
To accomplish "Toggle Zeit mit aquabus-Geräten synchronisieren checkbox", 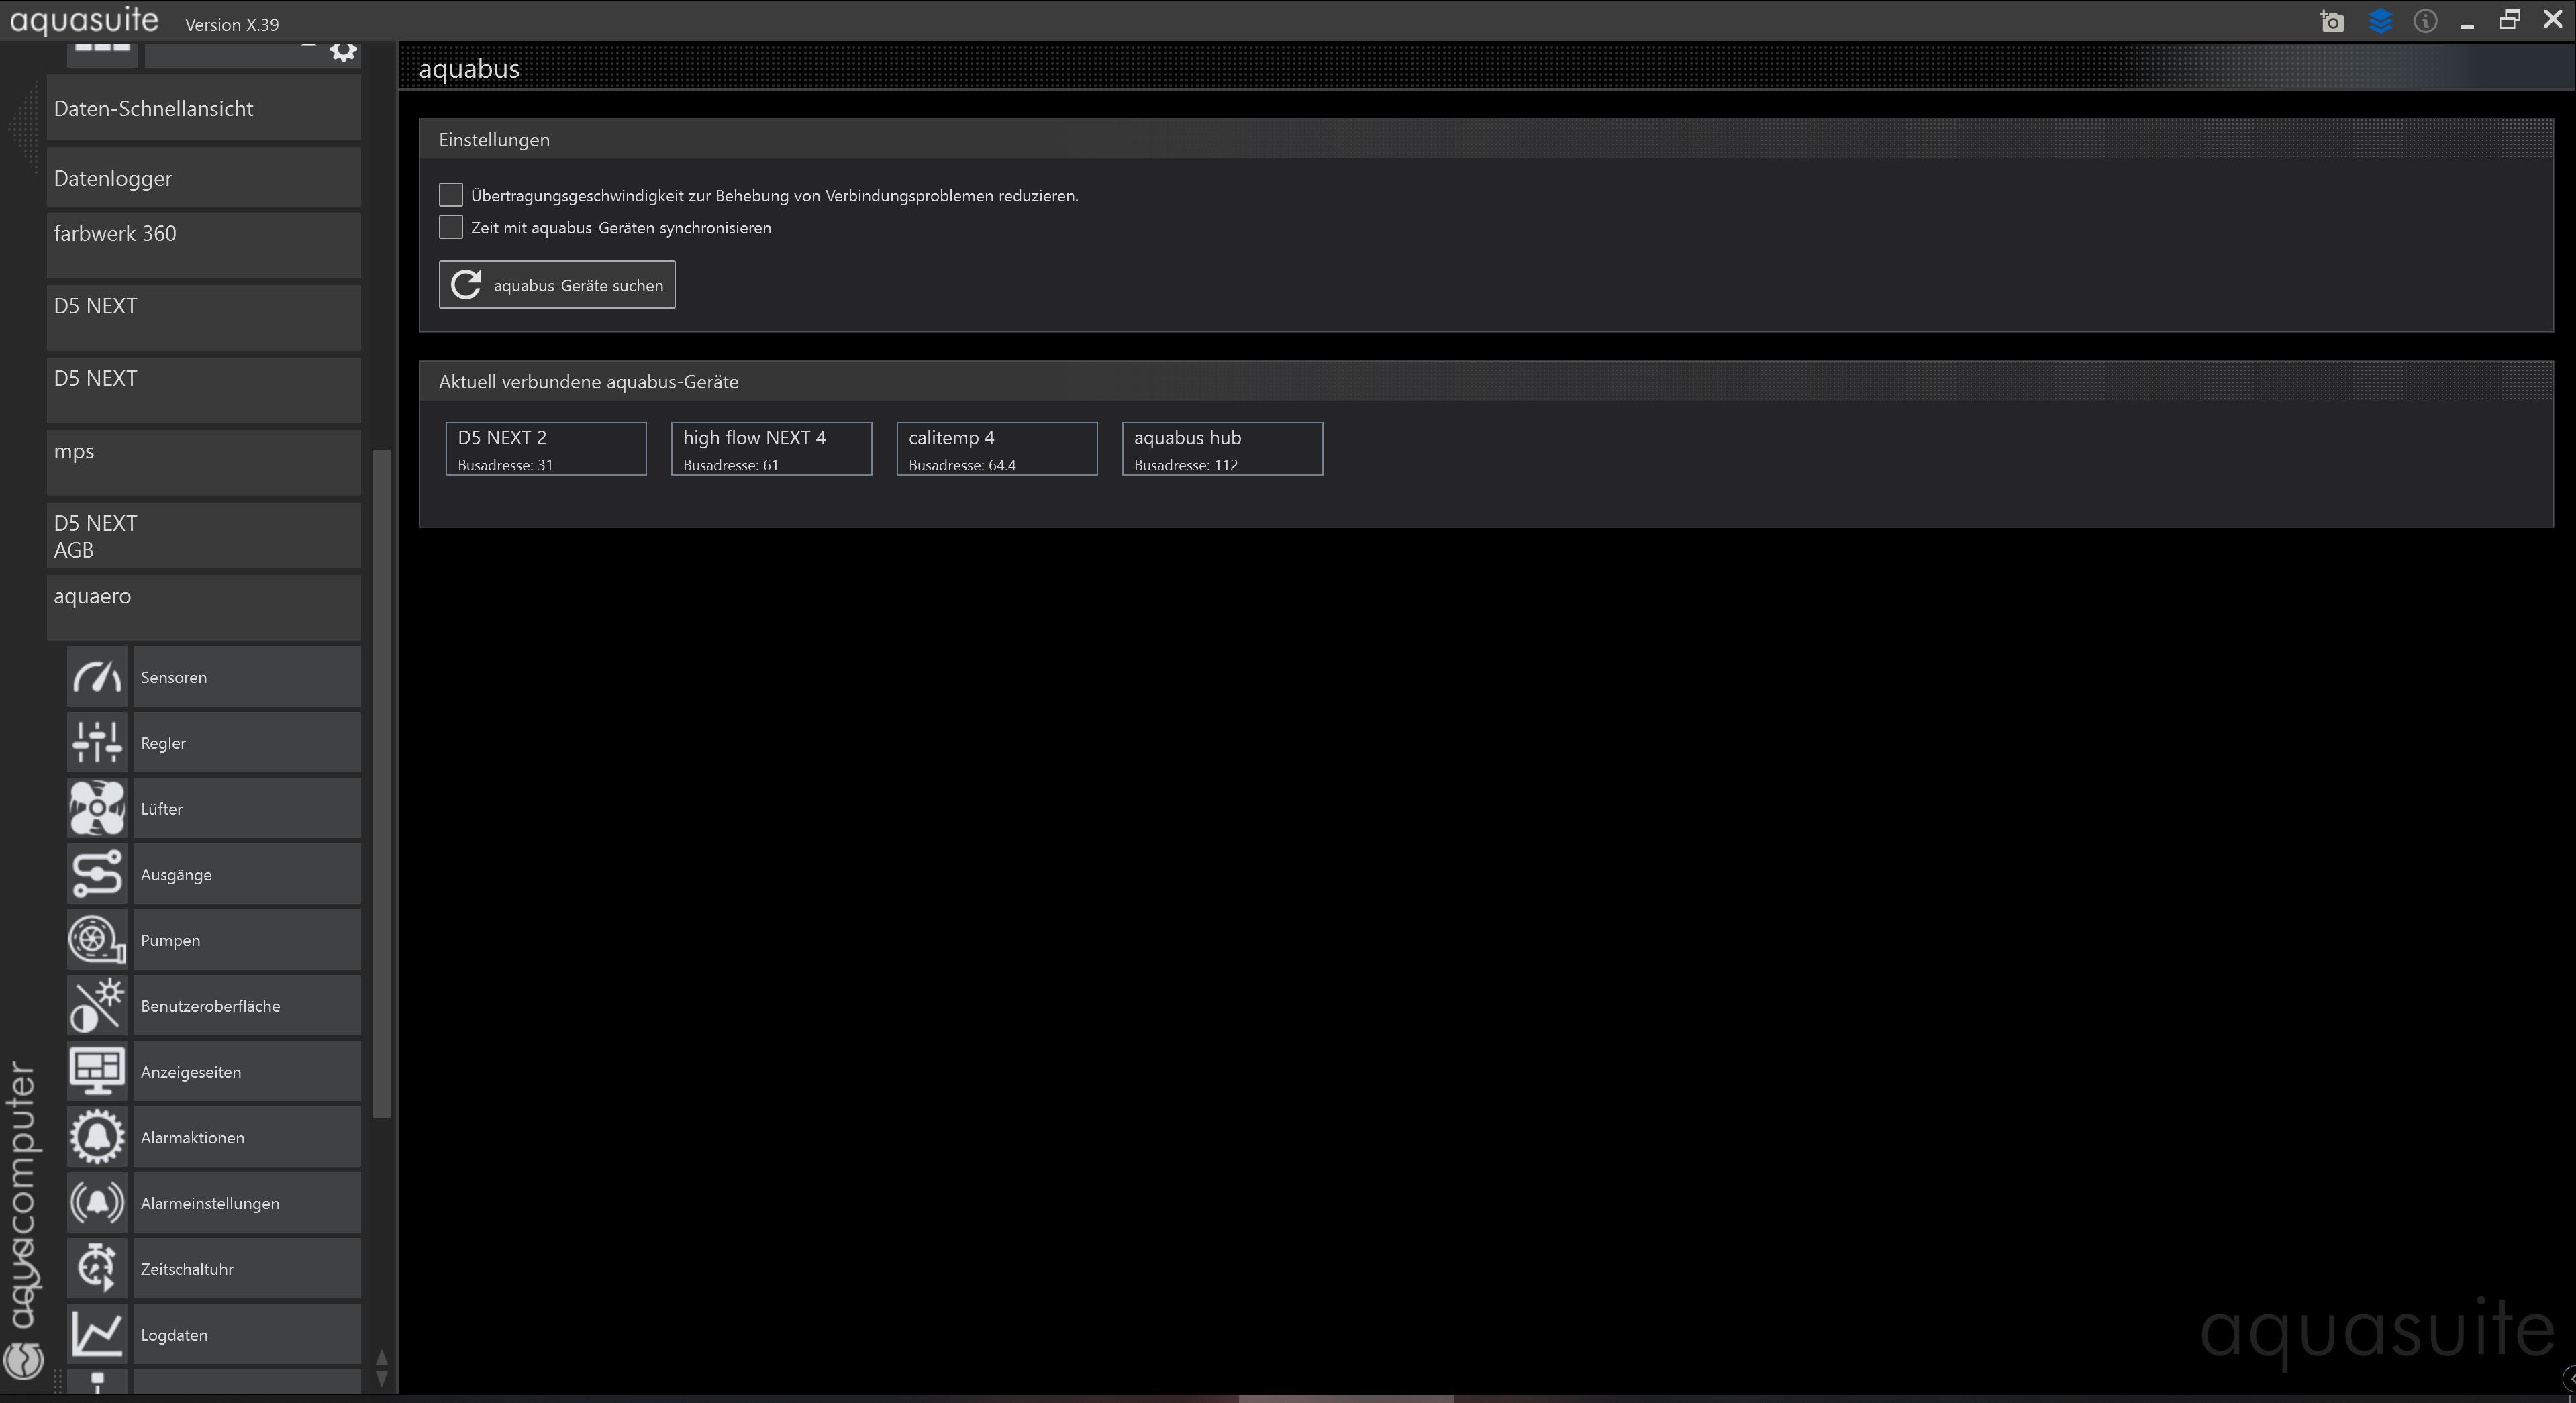I will pos(451,227).
